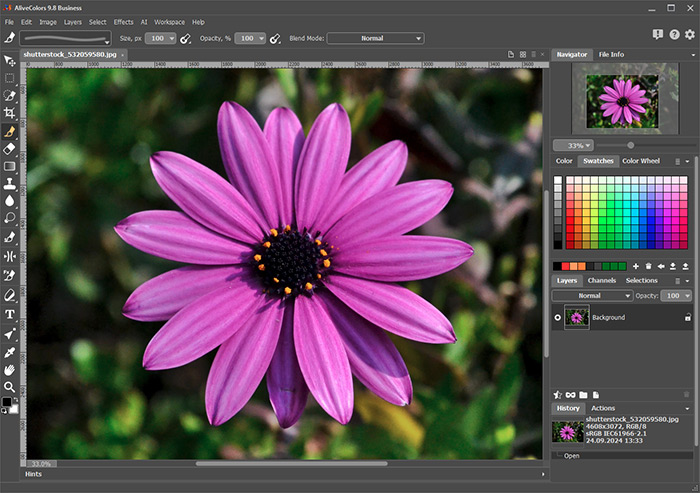
Task: Open the layer blend mode Normal dropdown
Action: (592, 296)
